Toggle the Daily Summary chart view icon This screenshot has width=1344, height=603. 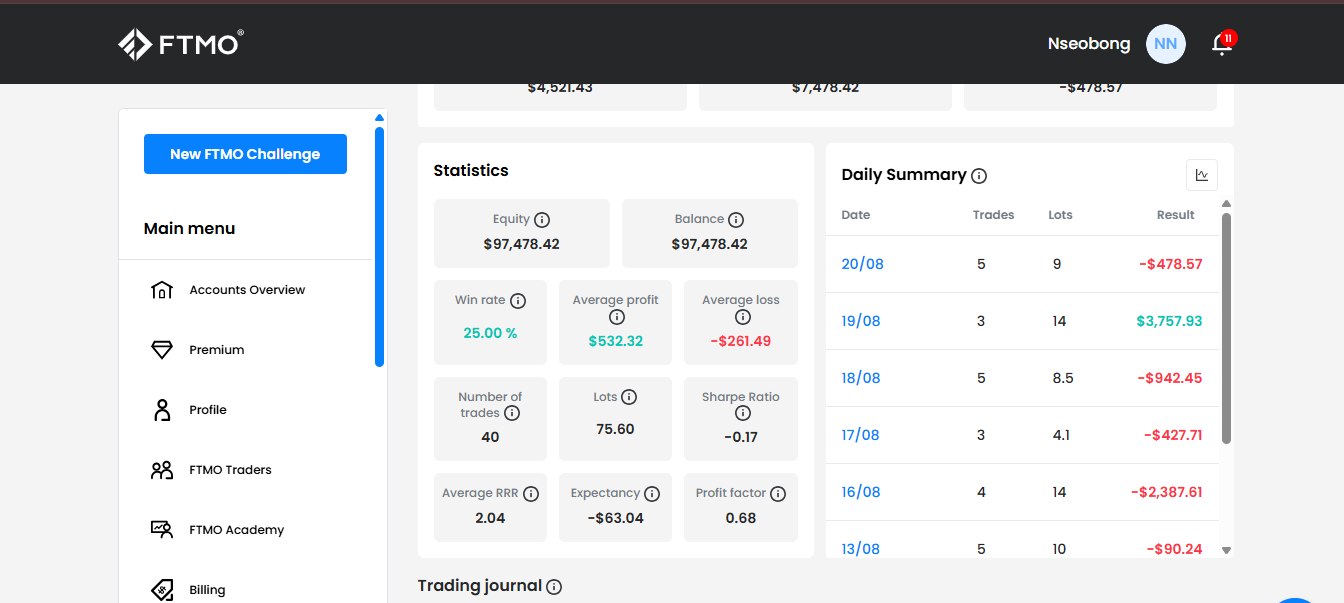1201,175
